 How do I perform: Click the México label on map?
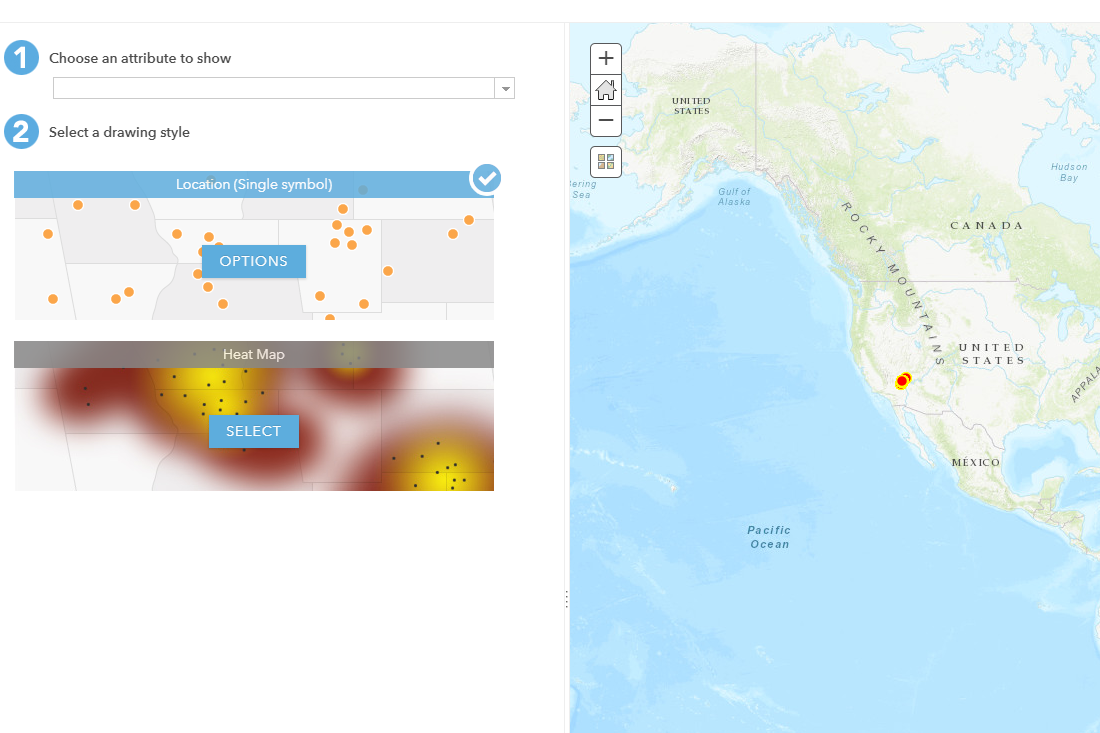click(975, 463)
